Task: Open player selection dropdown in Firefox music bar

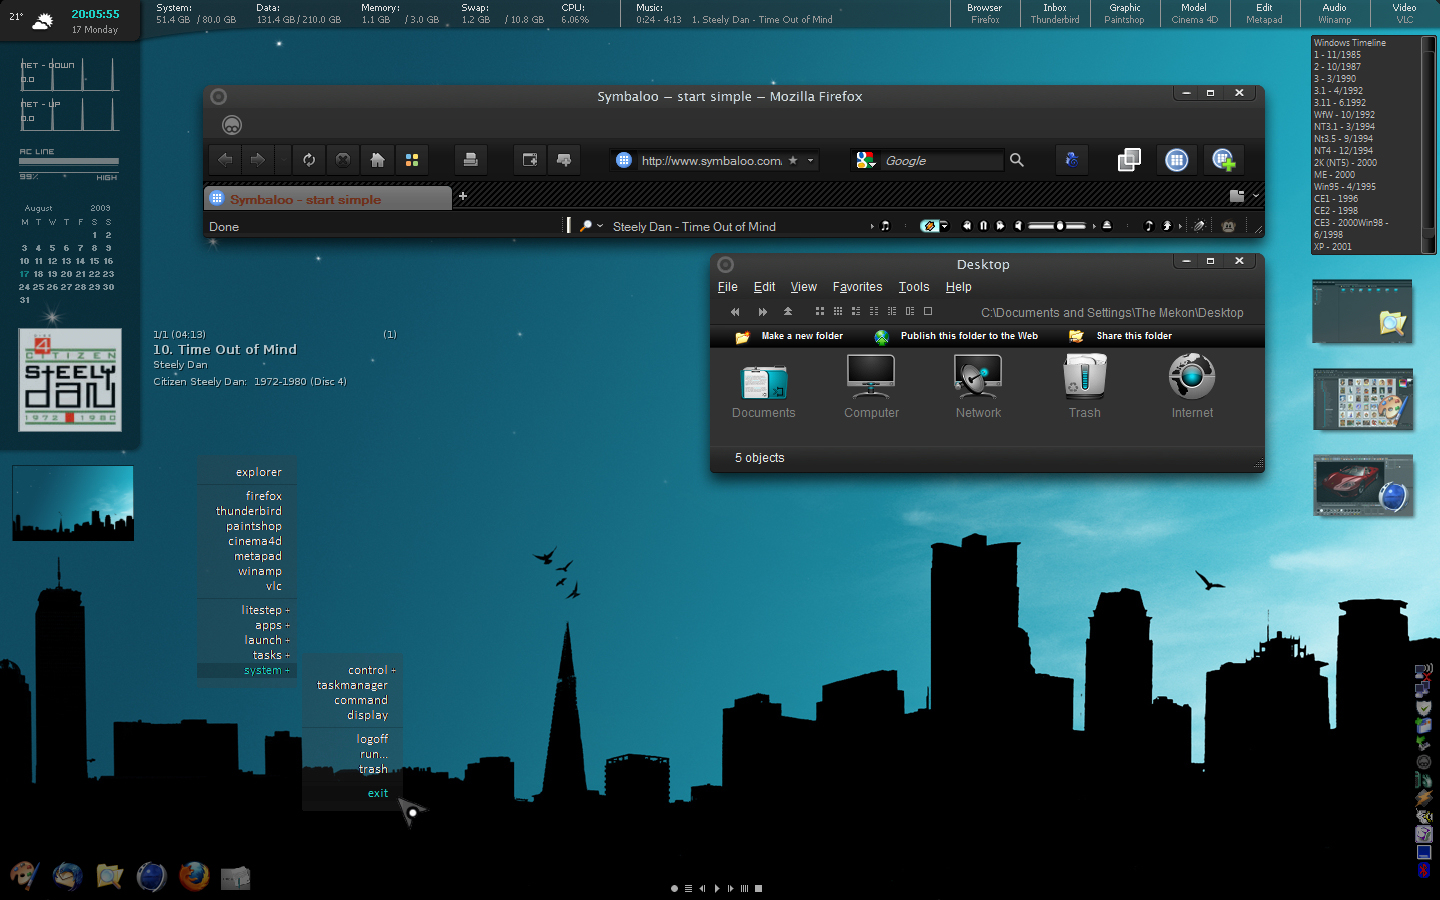Action: click(x=944, y=226)
